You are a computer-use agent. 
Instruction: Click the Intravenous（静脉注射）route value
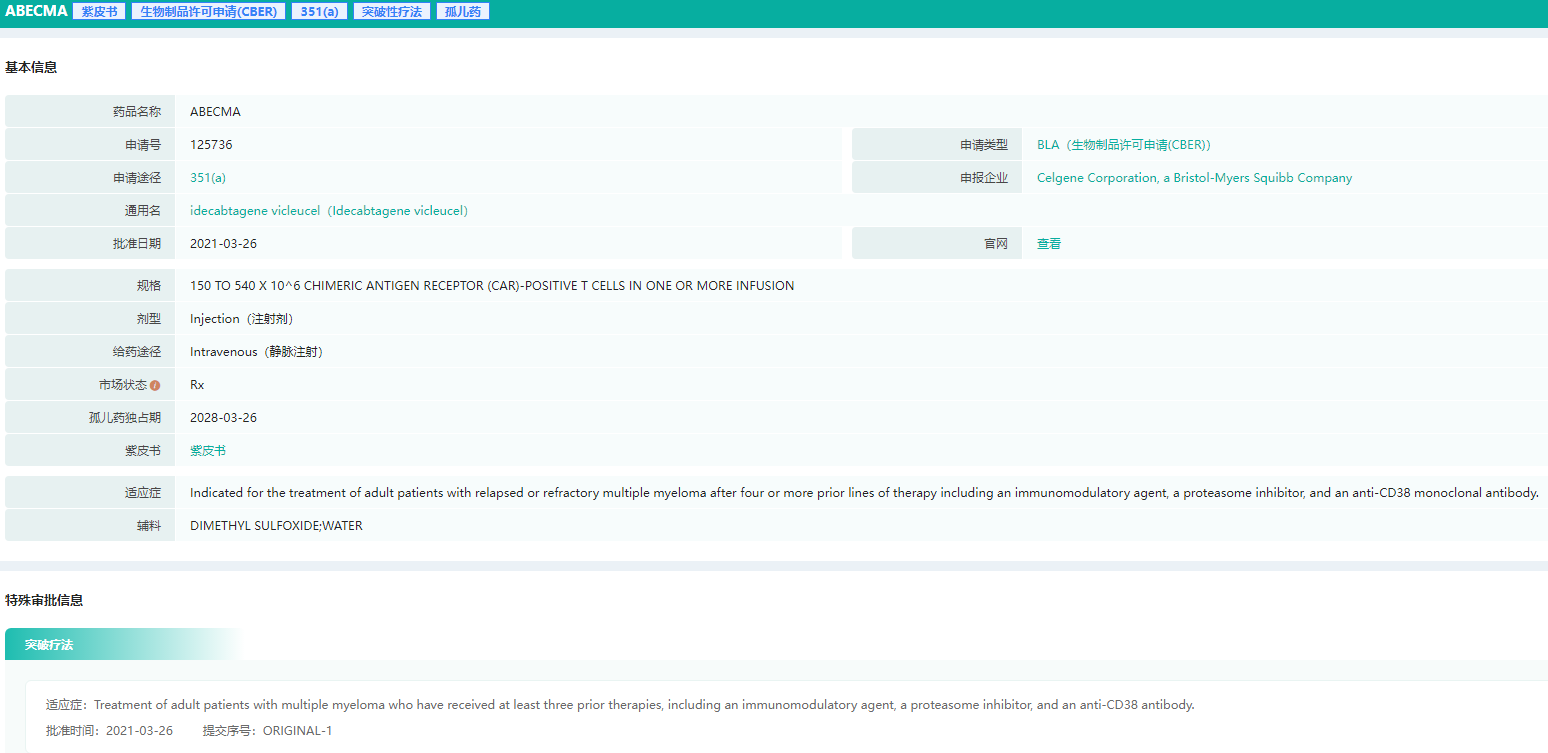pyautogui.click(x=256, y=352)
